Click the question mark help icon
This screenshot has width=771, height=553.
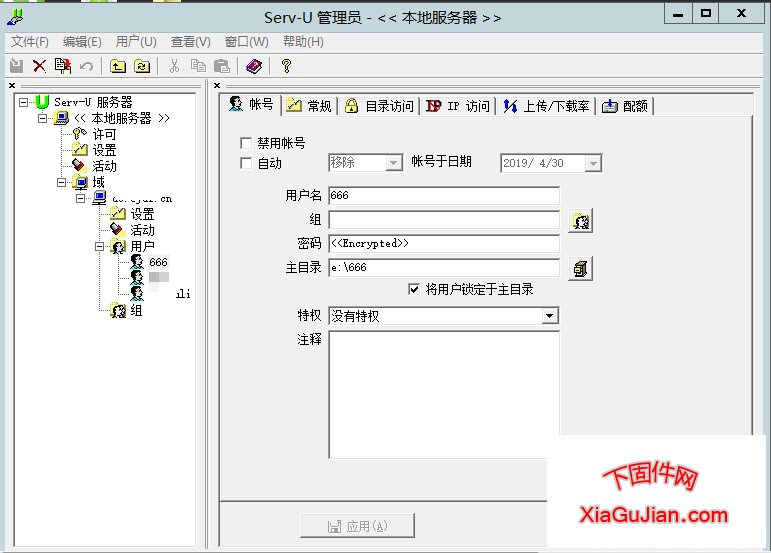[x=286, y=66]
